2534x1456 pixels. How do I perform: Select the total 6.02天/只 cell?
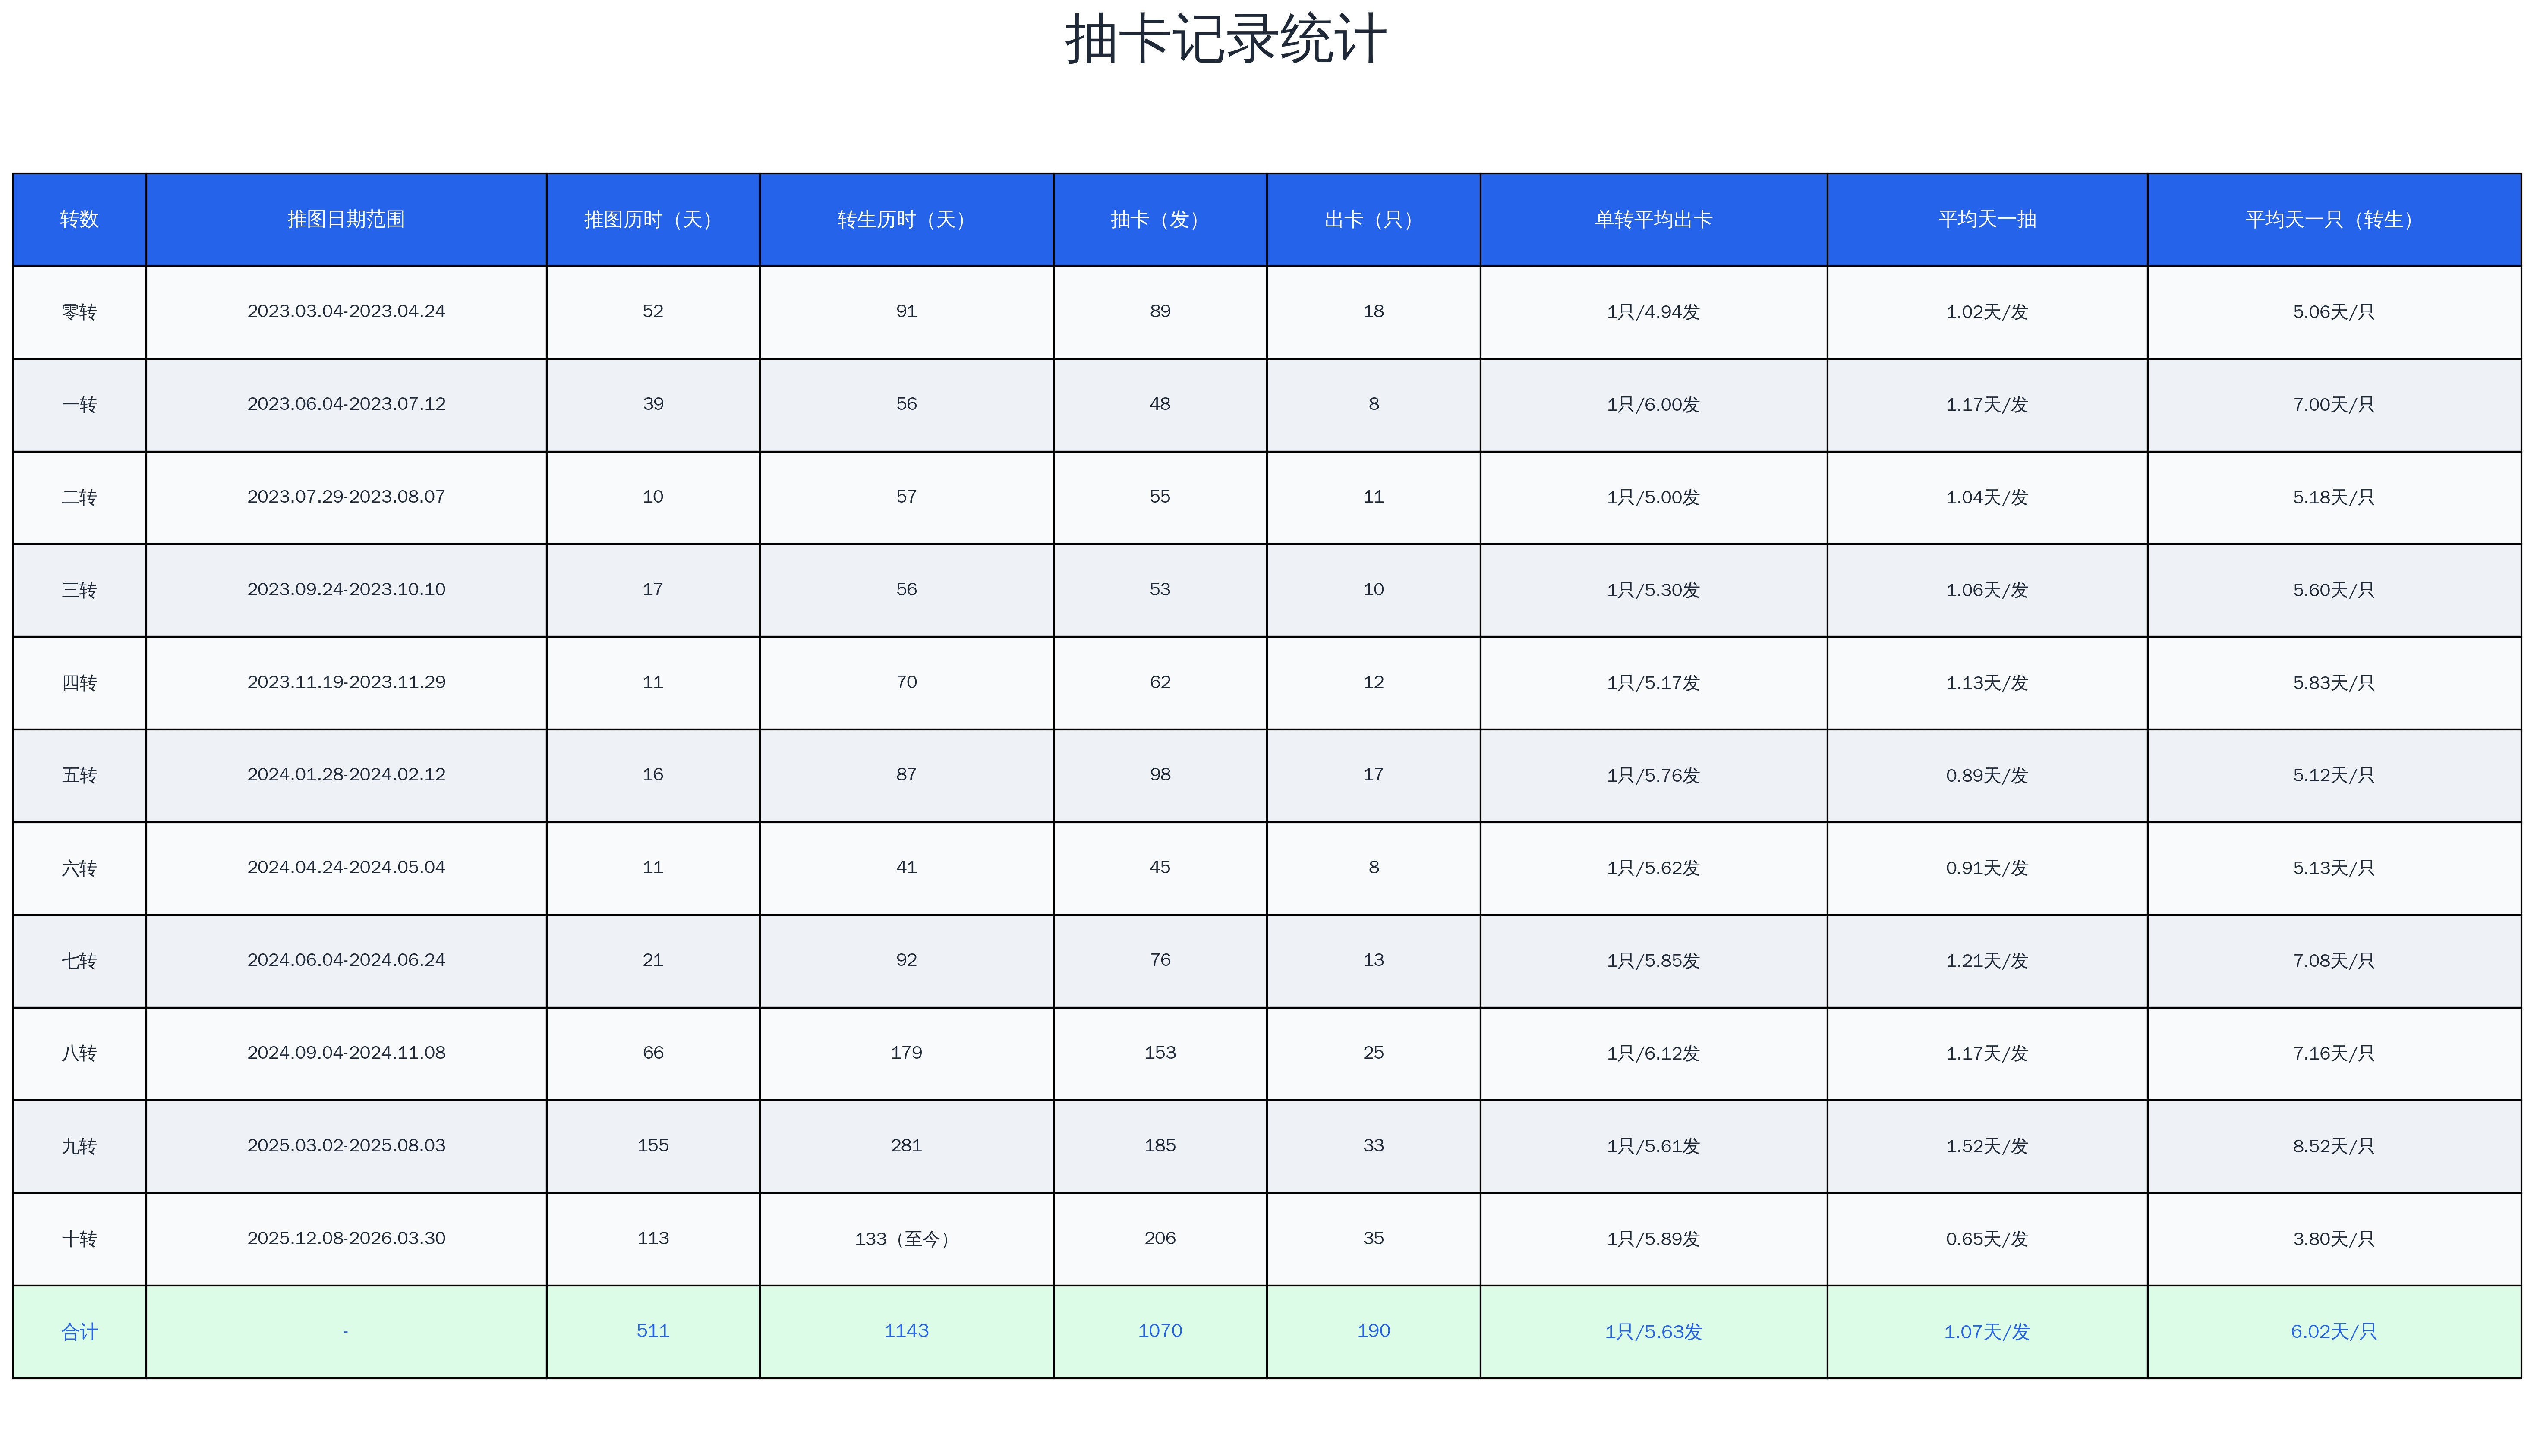[x=2334, y=1332]
